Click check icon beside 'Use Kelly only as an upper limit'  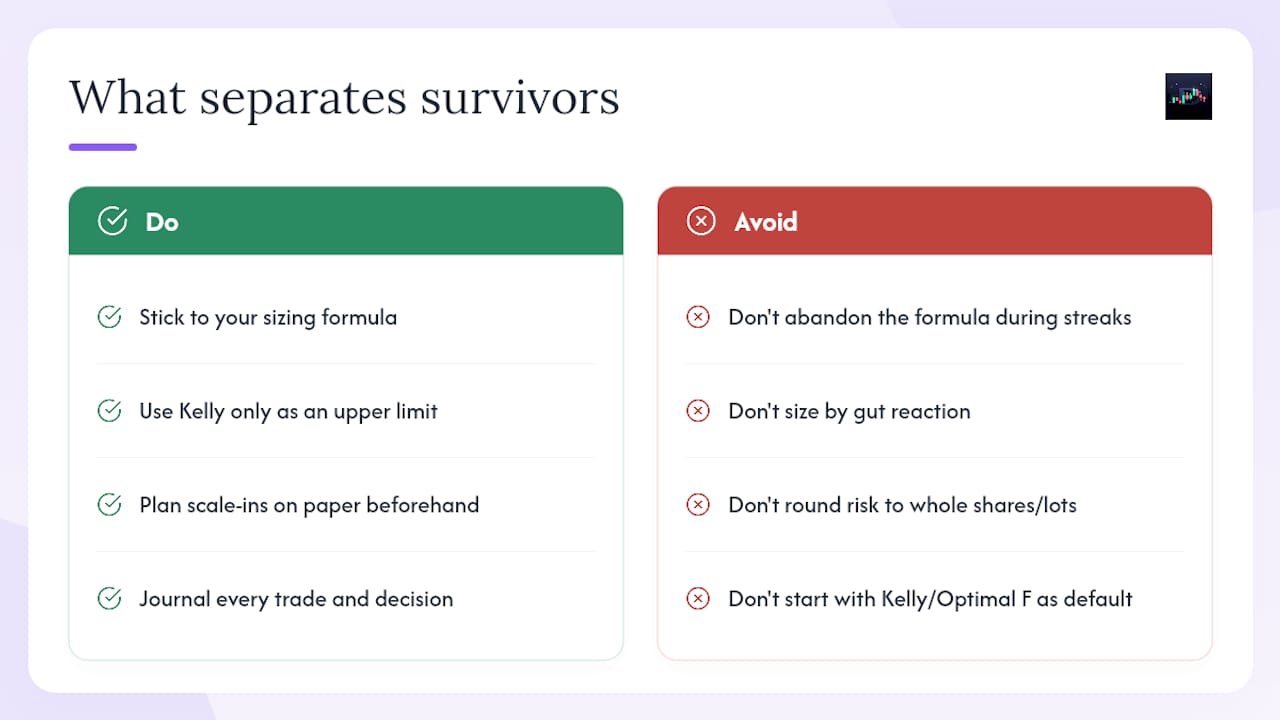click(109, 411)
